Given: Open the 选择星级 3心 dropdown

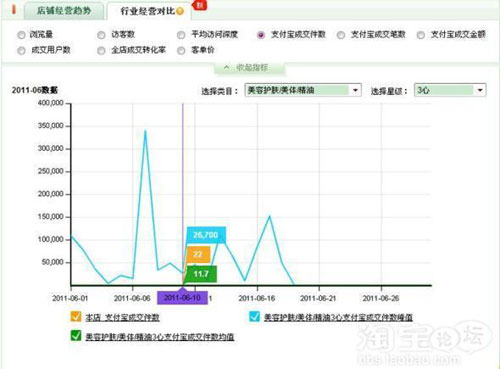Looking at the screenshot, I should 450,90.
